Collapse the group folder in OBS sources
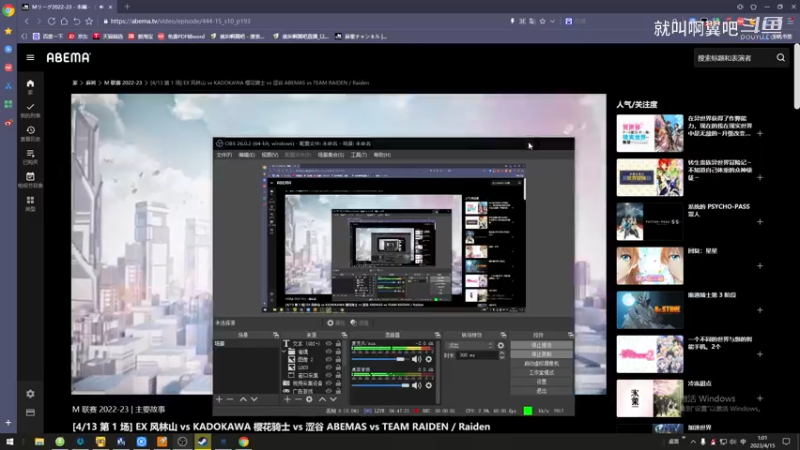 (x=284, y=352)
